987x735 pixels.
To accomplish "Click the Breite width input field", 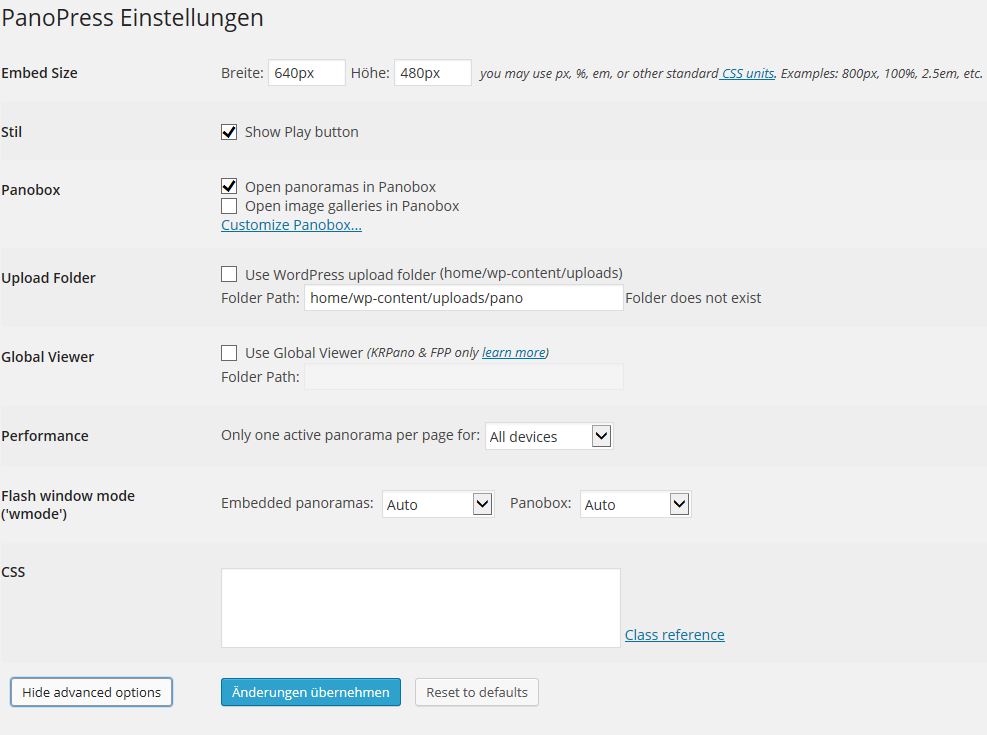I will pyautogui.click(x=307, y=73).
